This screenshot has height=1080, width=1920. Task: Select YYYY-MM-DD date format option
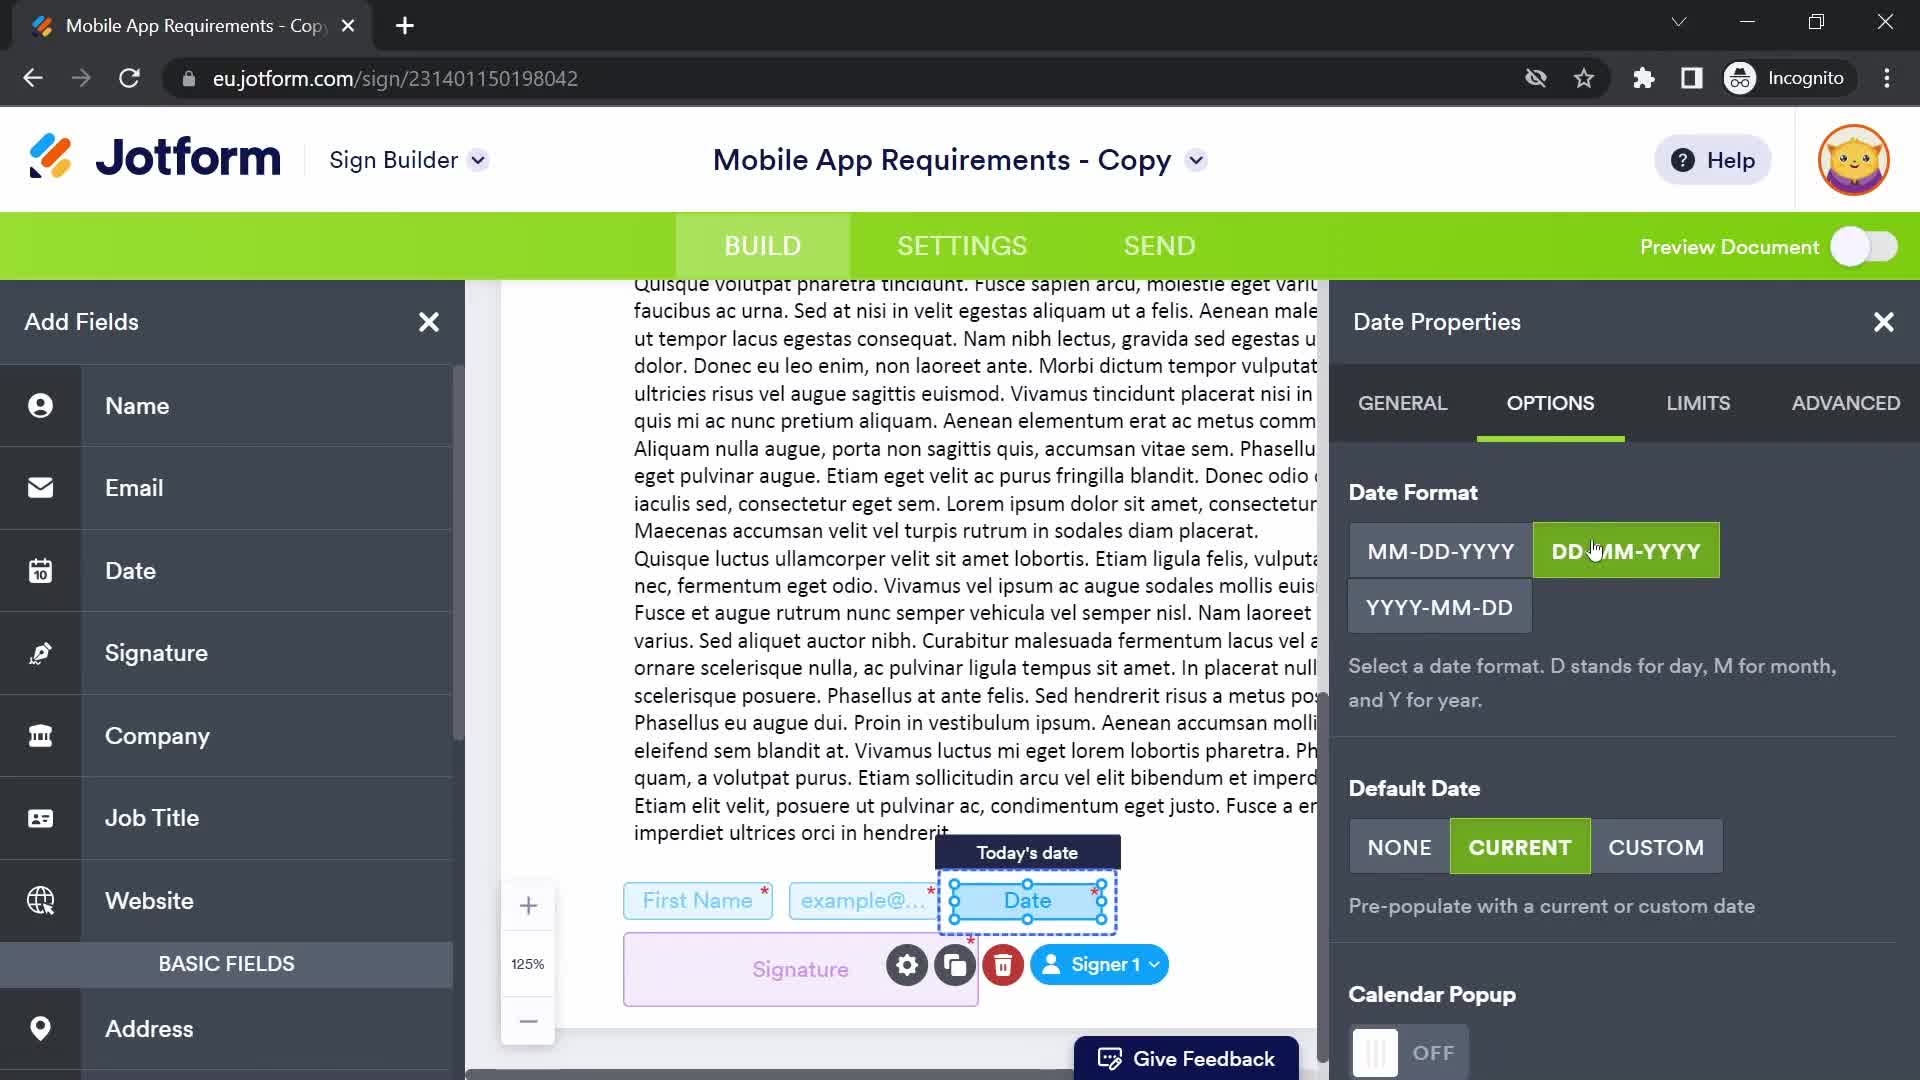point(1441,607)
